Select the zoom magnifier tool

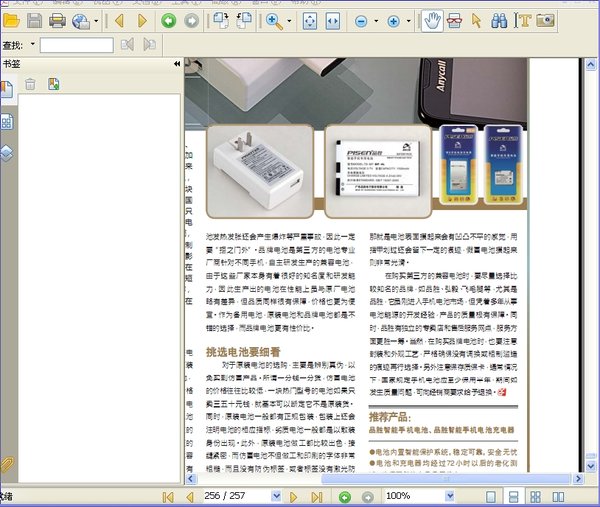click(274, 21)
